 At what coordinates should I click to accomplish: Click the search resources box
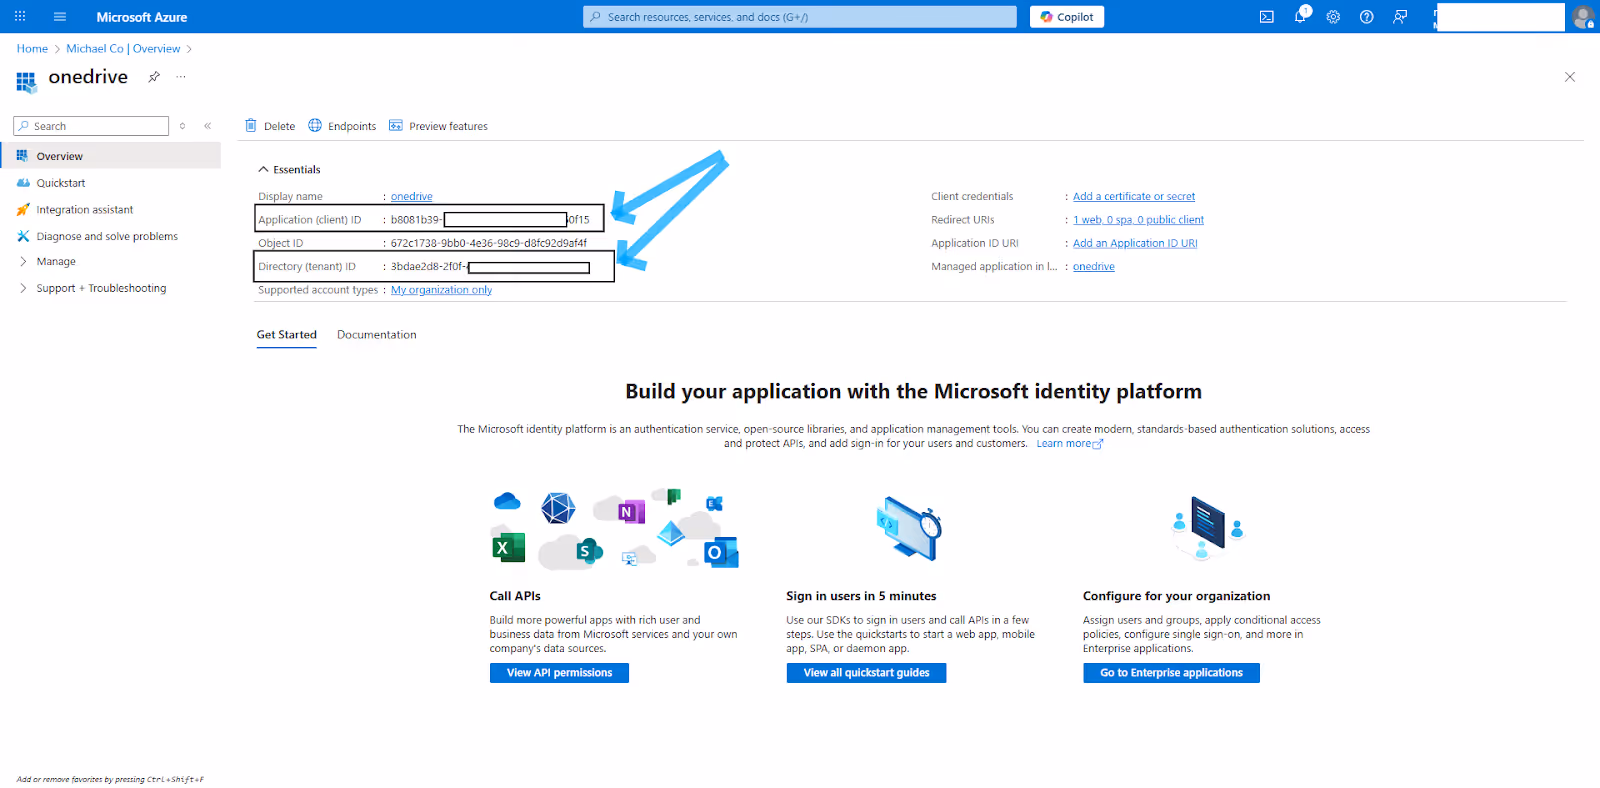(x=800, y=17)
